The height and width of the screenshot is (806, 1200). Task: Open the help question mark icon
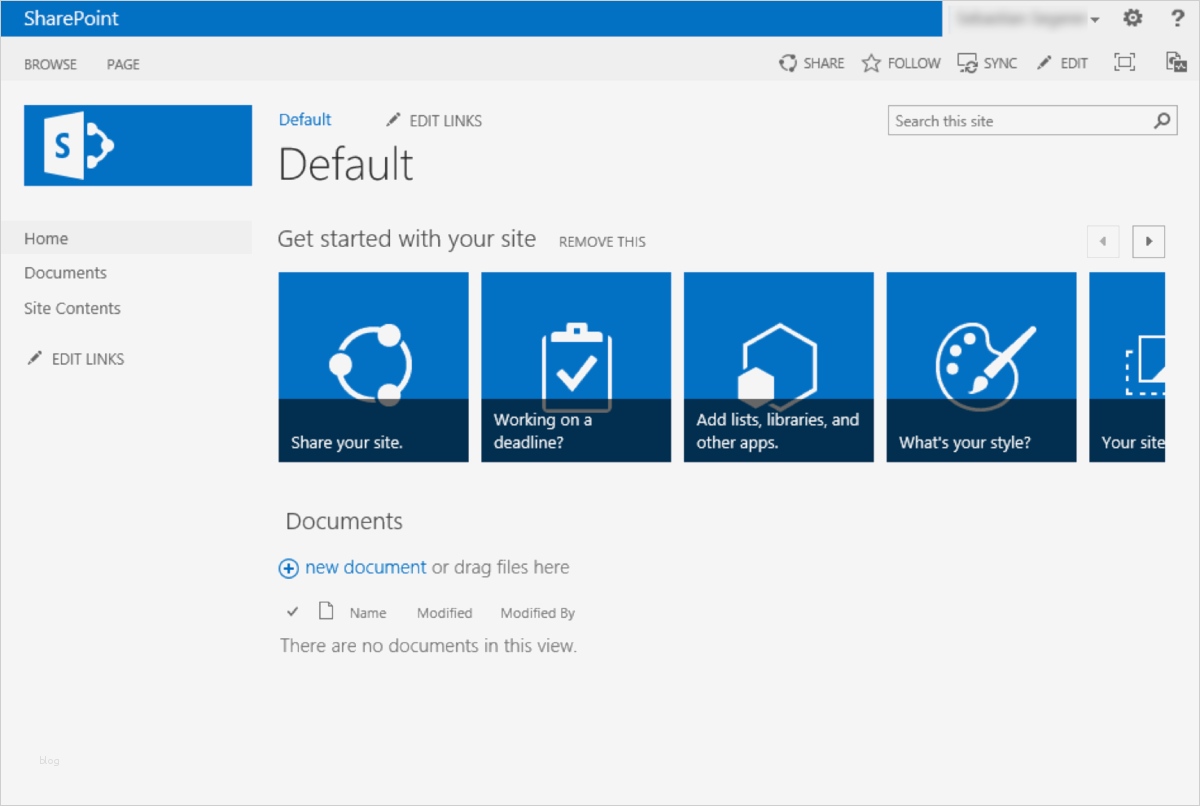pyautogui.click(x=1177, y=18)
